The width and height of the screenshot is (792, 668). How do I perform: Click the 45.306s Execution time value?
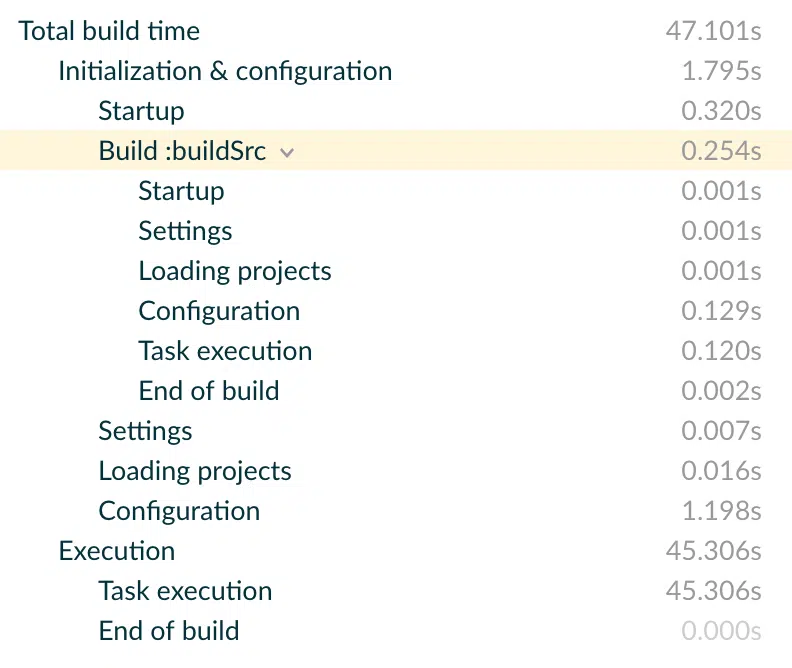(x=713, y=550)
